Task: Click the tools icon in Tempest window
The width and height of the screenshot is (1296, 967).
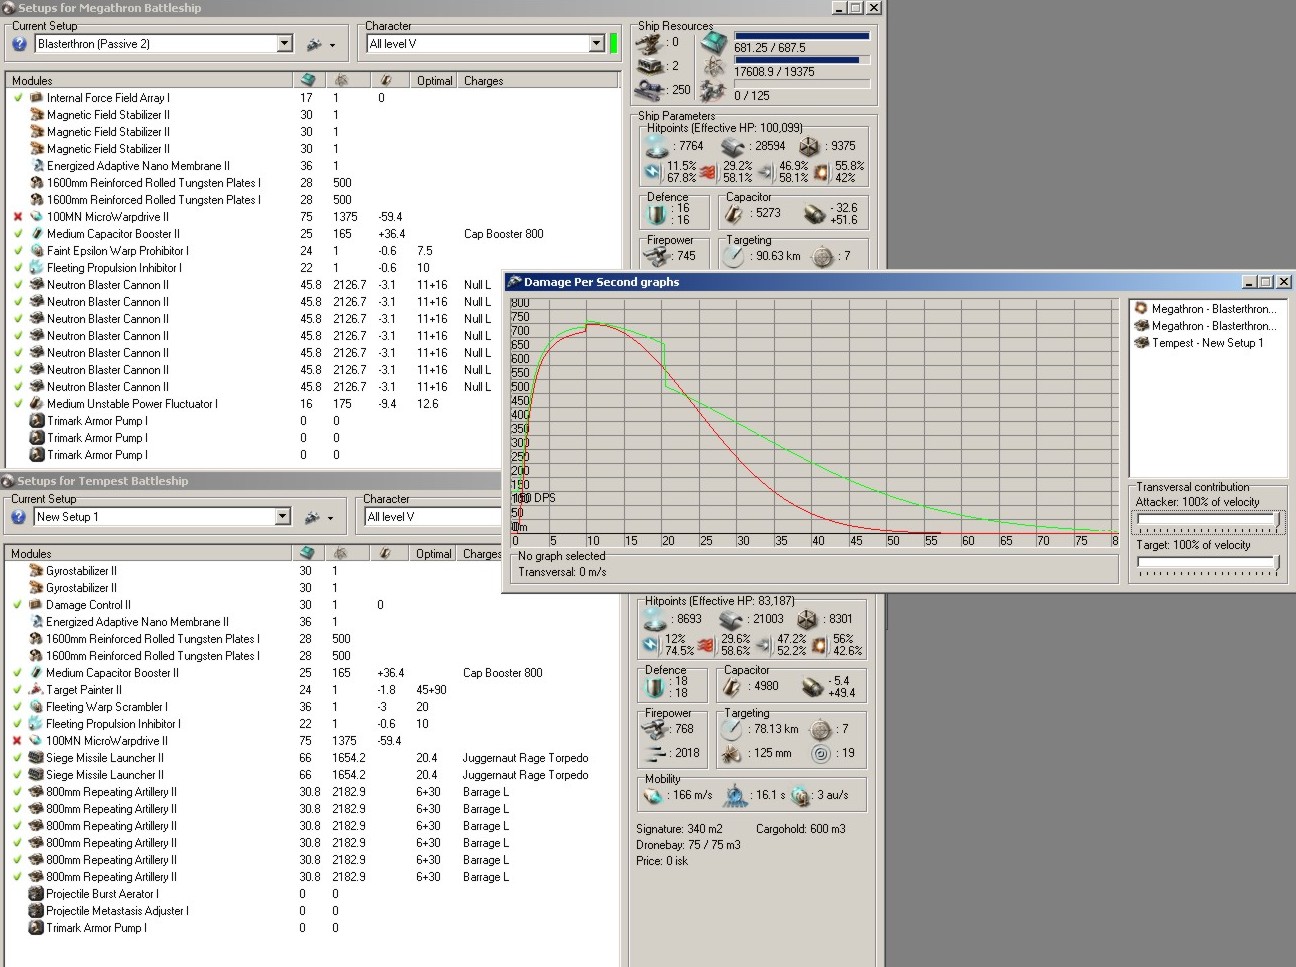Action: pos(312,517)
